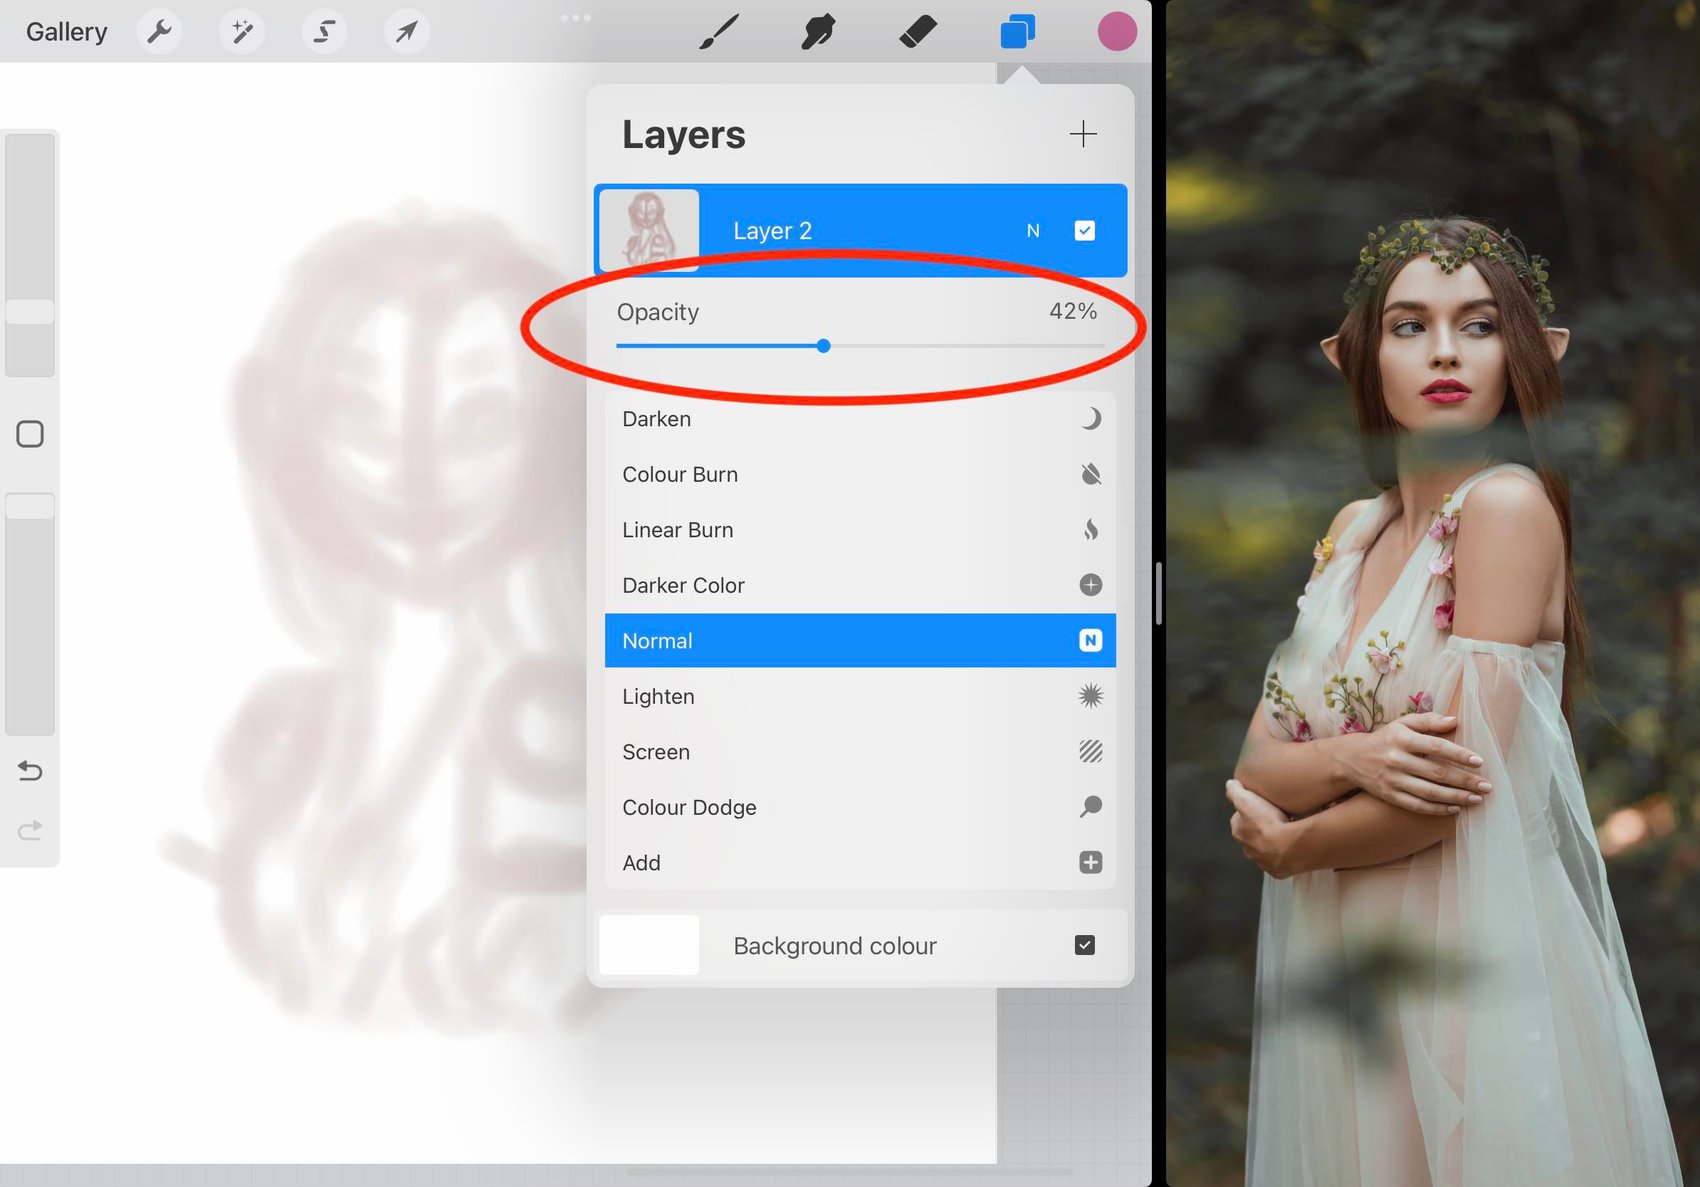Choose the Screen blend mode
The image size is (1700, 1187).
(860, 752)
